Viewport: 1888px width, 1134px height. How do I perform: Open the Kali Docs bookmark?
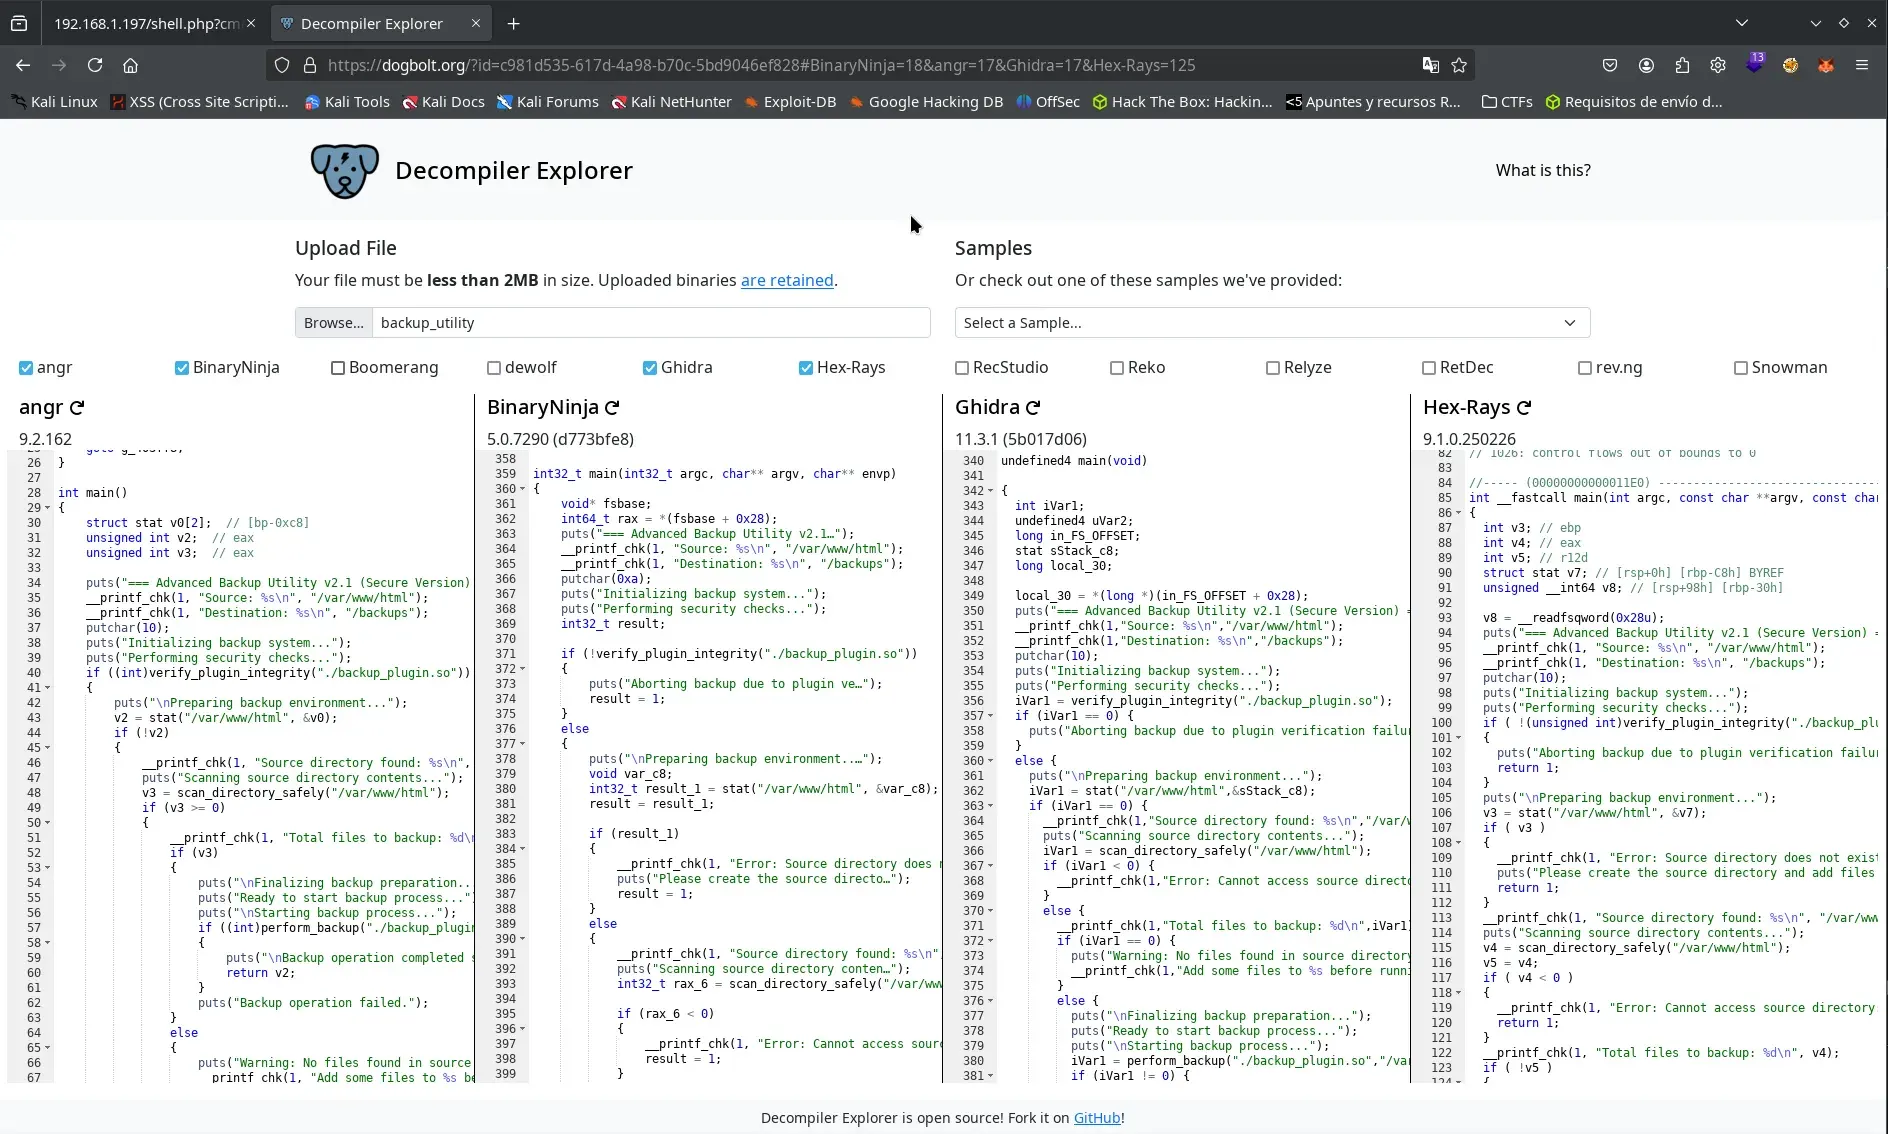(x=443, y=102)
